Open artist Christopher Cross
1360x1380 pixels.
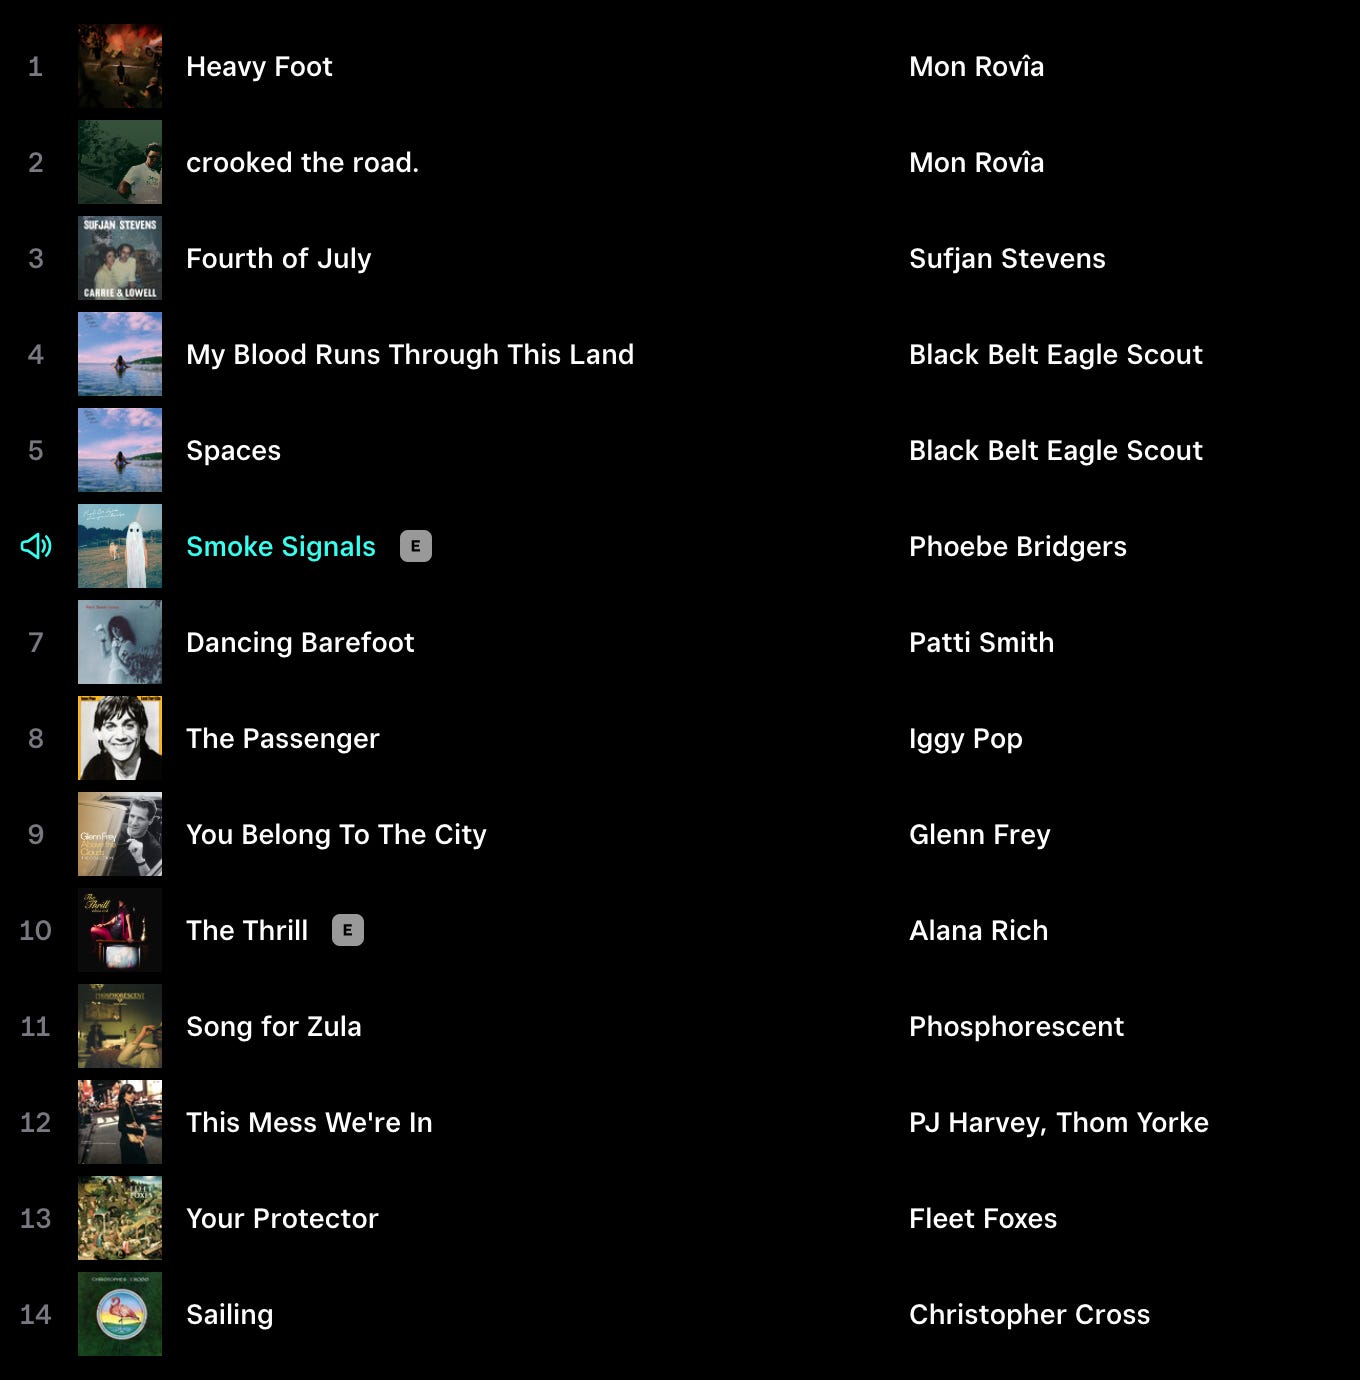pyautogui.click(x=1029, y=1315)
